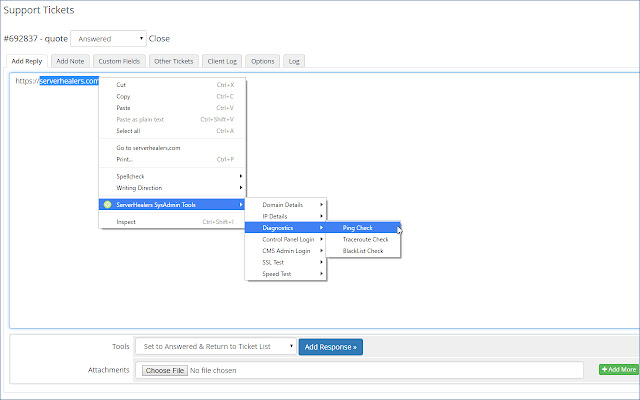Choose Print... from the context menu
The width and height of the screenshot is (640, 400).
(x=172, y=159)
